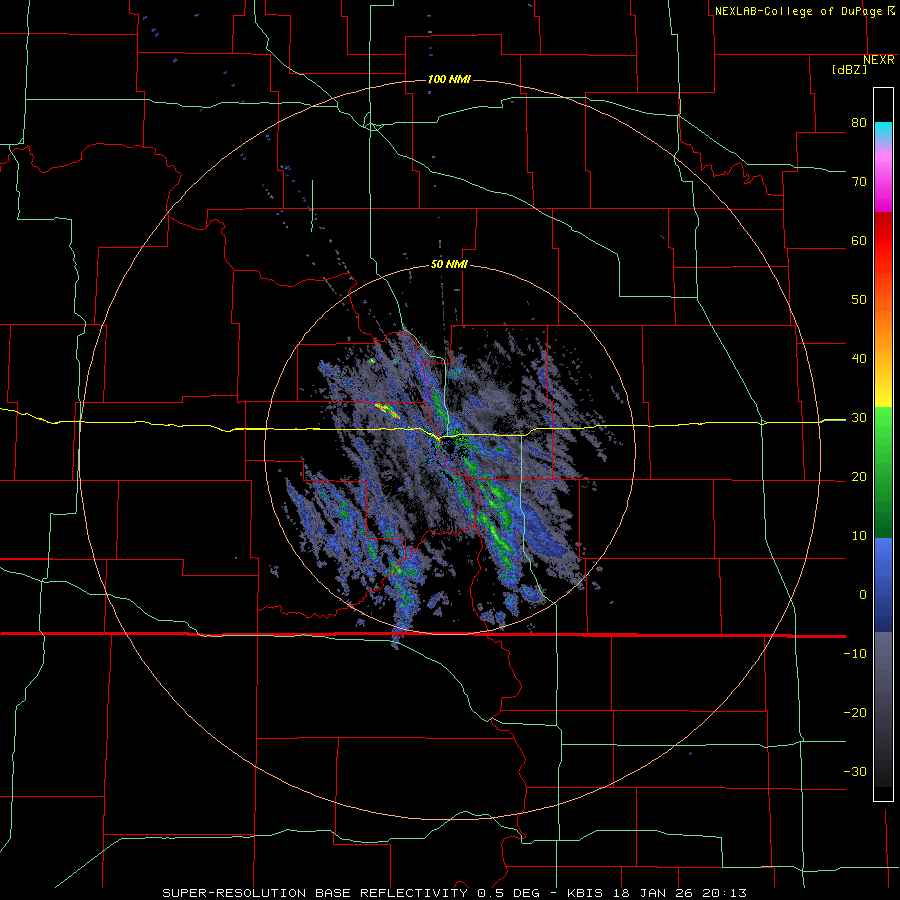Screen dimensions: 900x900
Task: Click the blue segment of the color bar
Action: click(x=883, y=585)
